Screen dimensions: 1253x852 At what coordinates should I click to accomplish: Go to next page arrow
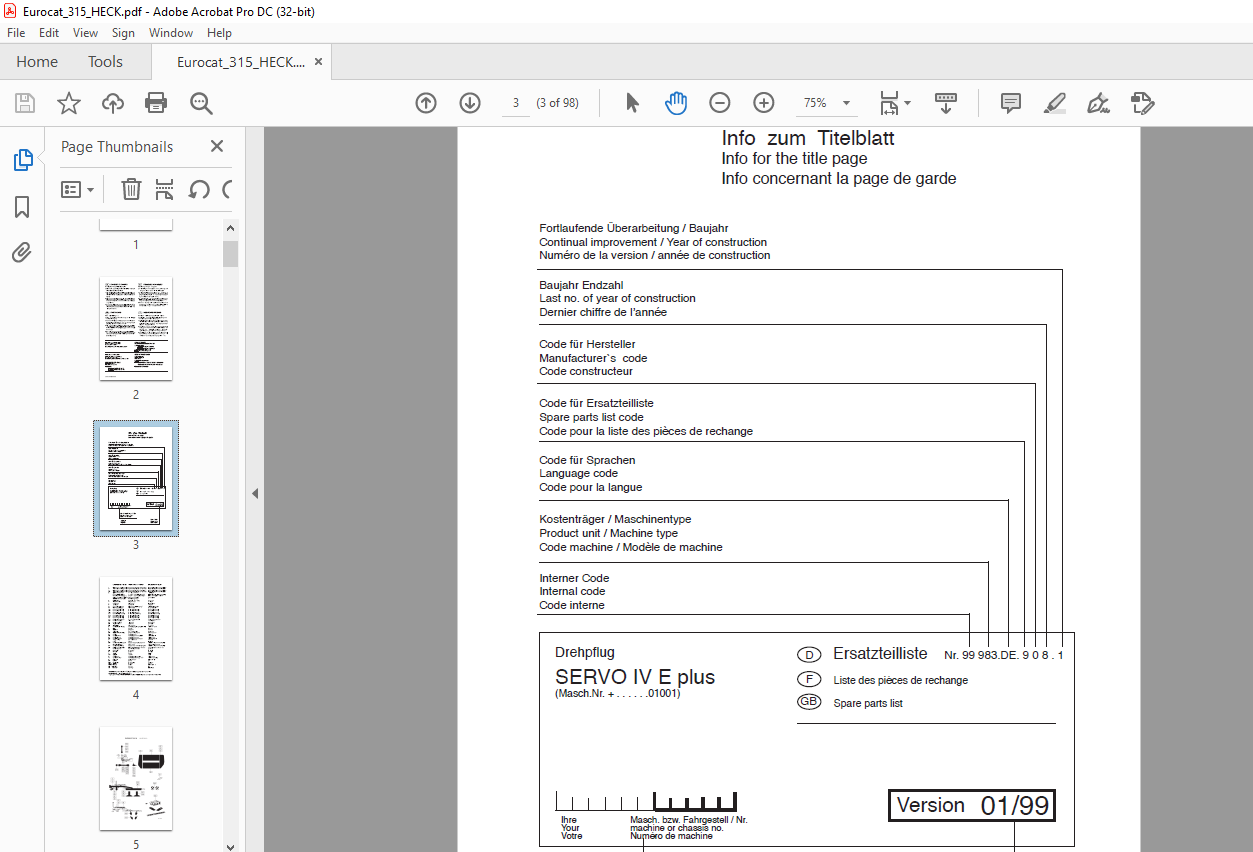pos(470,103)
